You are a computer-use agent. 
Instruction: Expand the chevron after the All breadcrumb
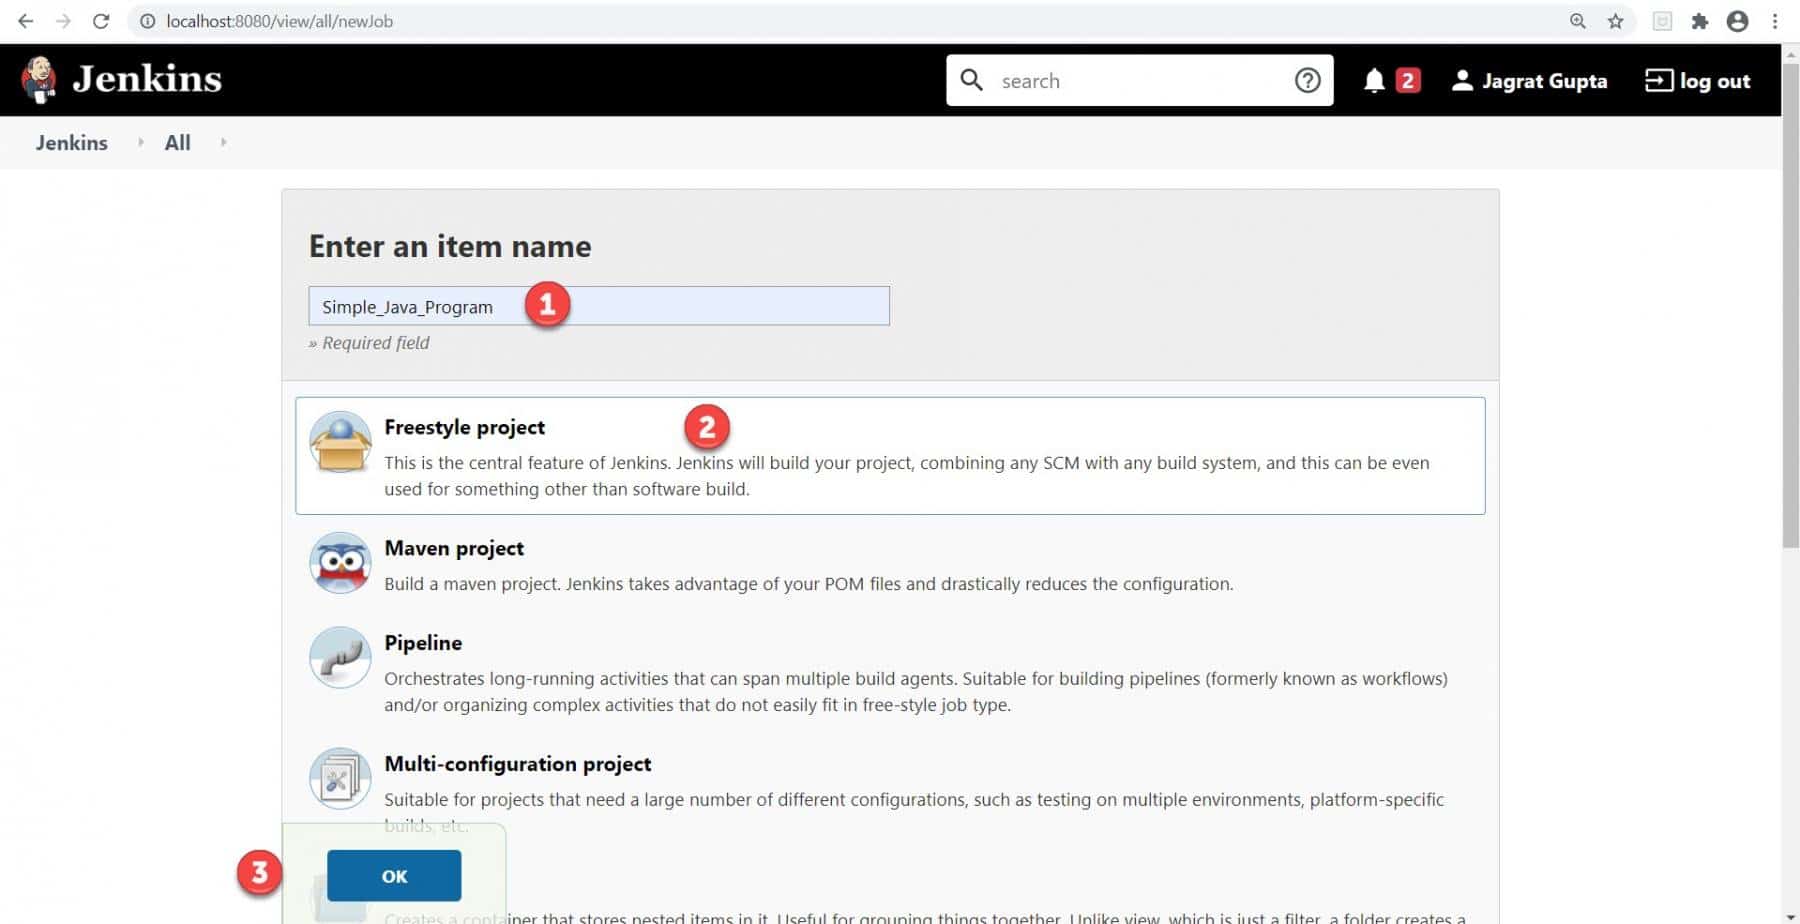pyautogui.click(x=222, y=142)
